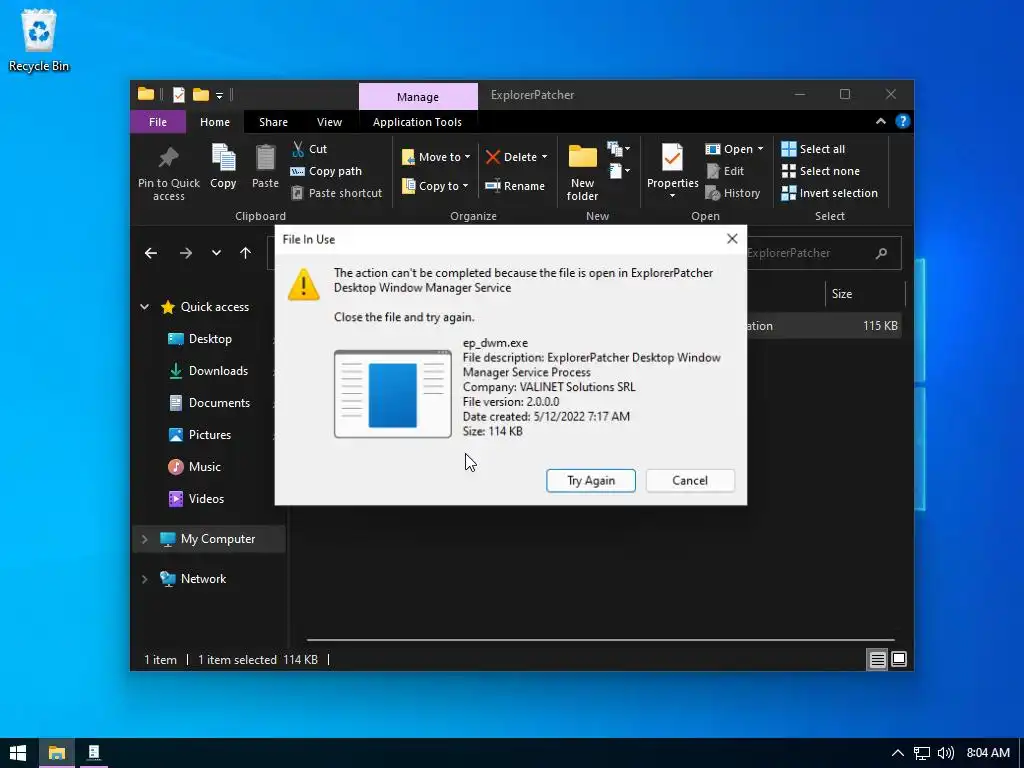Screen dimensions: 1024x768
Task: Close the File In Use dialog
Action: pos(732,239)
